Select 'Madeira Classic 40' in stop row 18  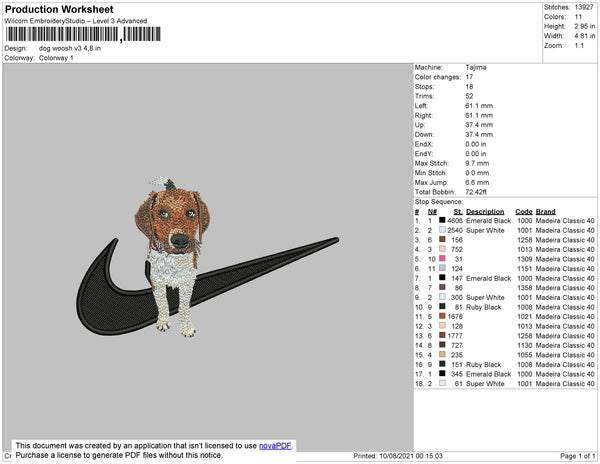tap(565, 383)
